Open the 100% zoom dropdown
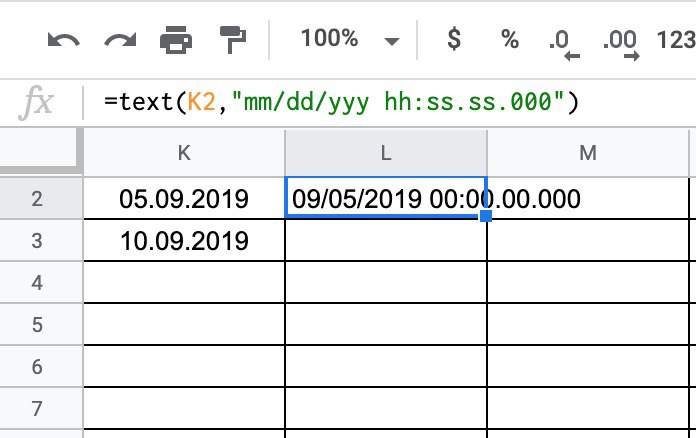This screenshot has height=438, width=696. [350, 39]
